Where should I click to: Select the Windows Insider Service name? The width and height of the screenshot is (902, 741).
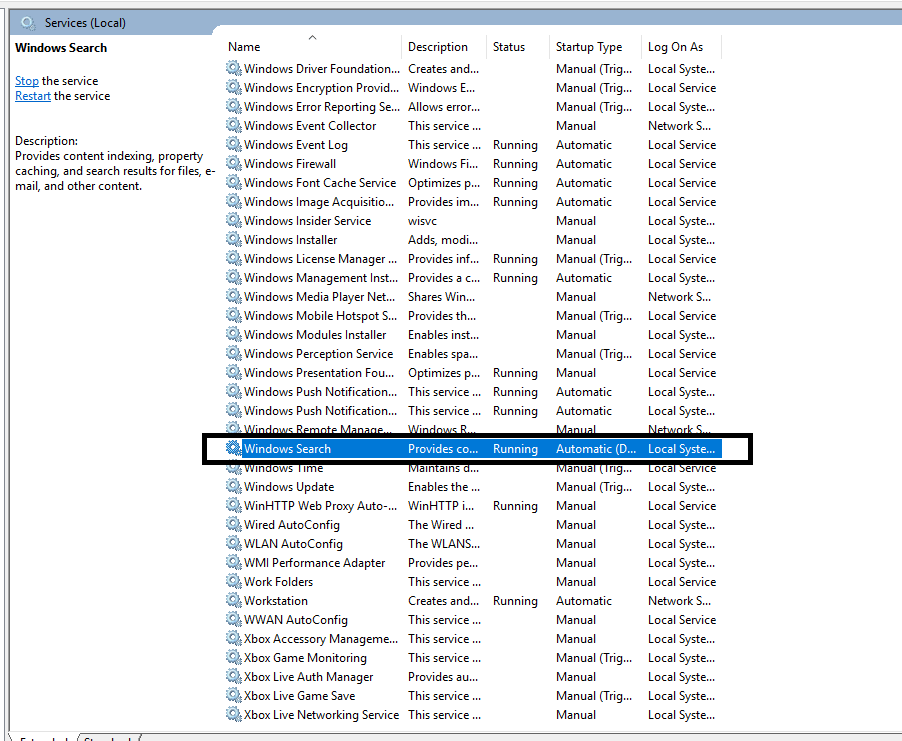pyautogui.click(x=308, y=221)
